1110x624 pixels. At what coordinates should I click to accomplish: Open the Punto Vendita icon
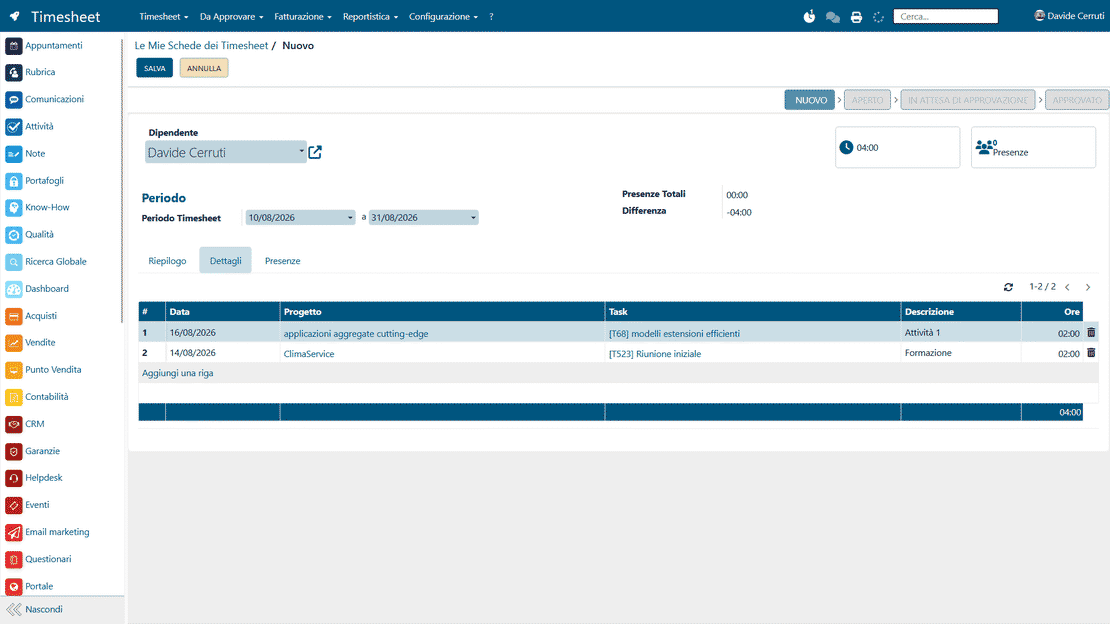click(13, 370)
